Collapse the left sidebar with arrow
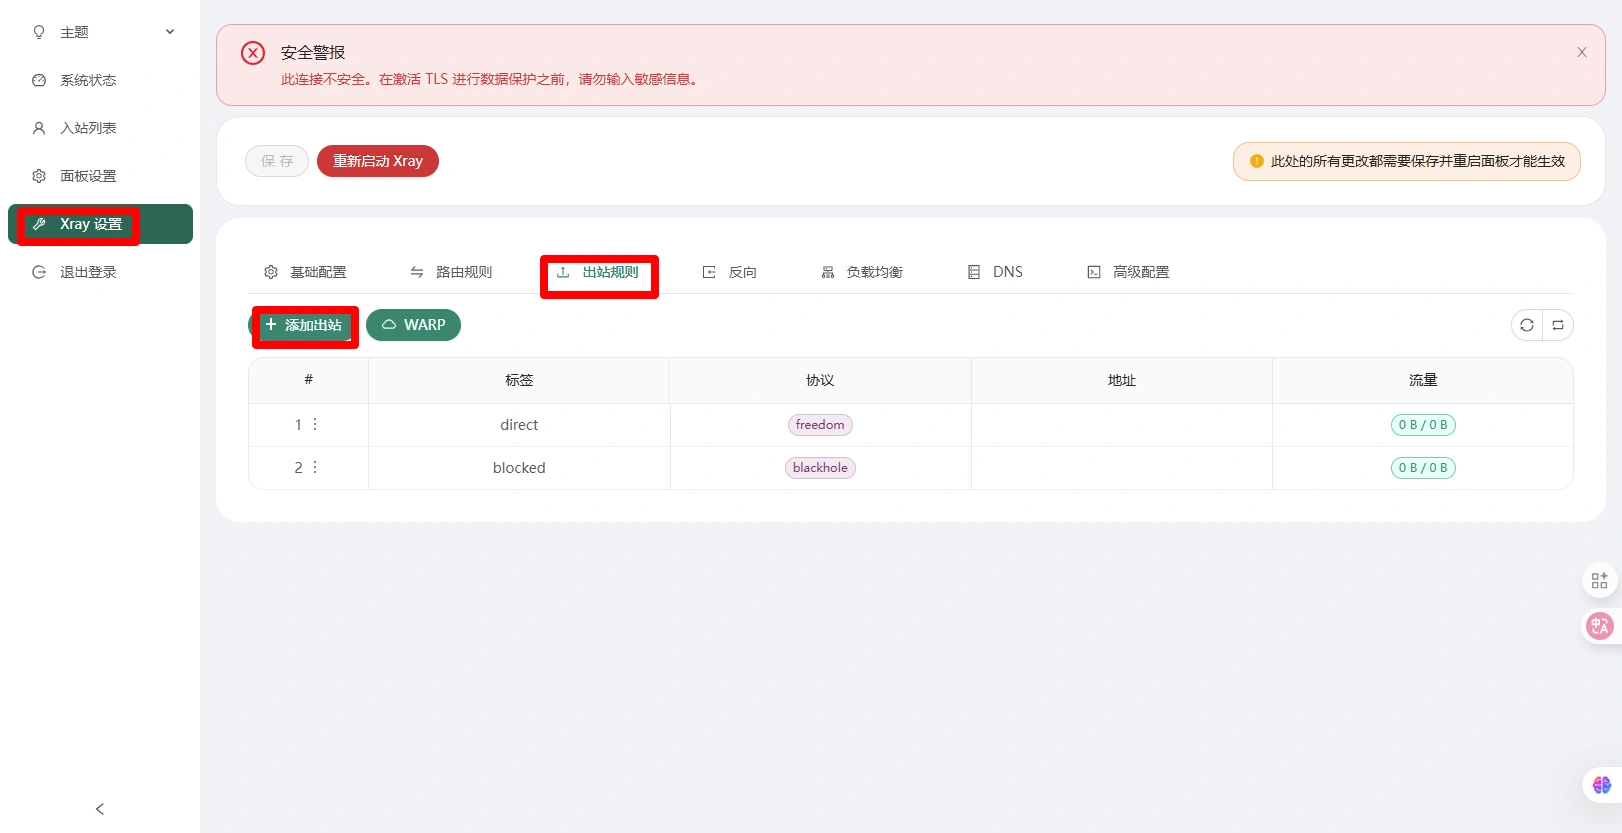This screenshot has height=833, width=1622. [x=100, y=809]
